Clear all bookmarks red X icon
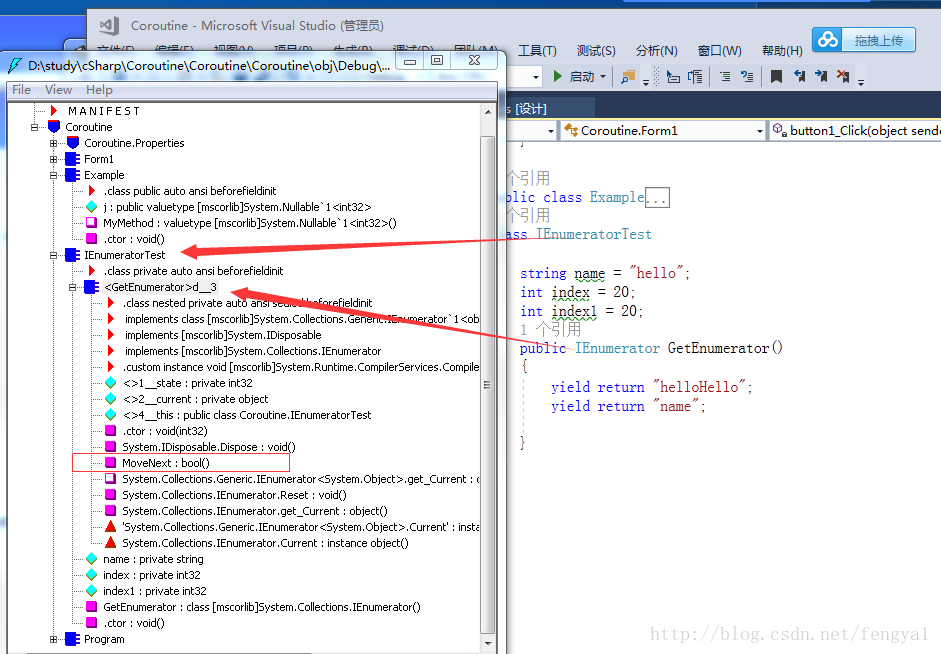The width and height of the screenshot is (941, 654). 843,76
